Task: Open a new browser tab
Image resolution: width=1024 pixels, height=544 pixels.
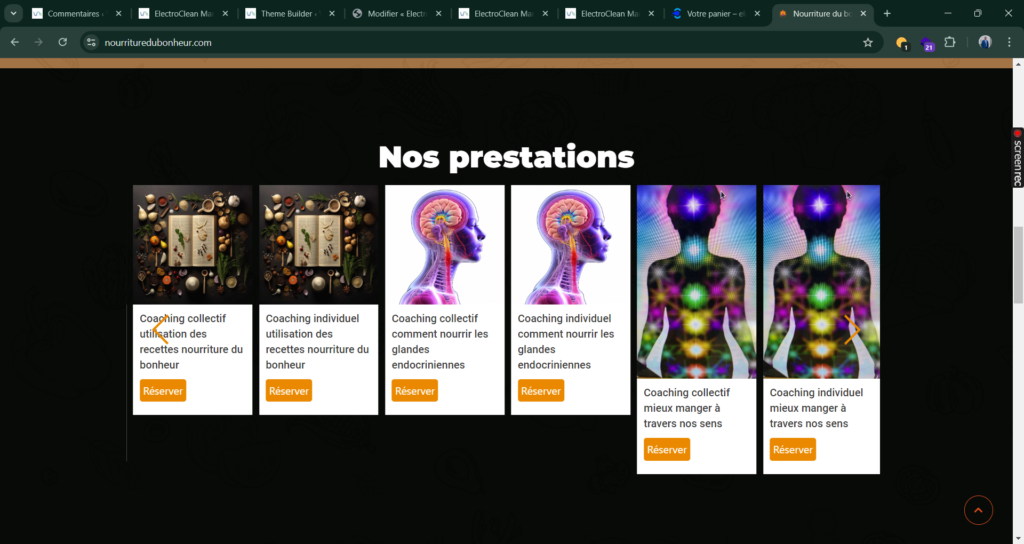Action: click(887, 13)
